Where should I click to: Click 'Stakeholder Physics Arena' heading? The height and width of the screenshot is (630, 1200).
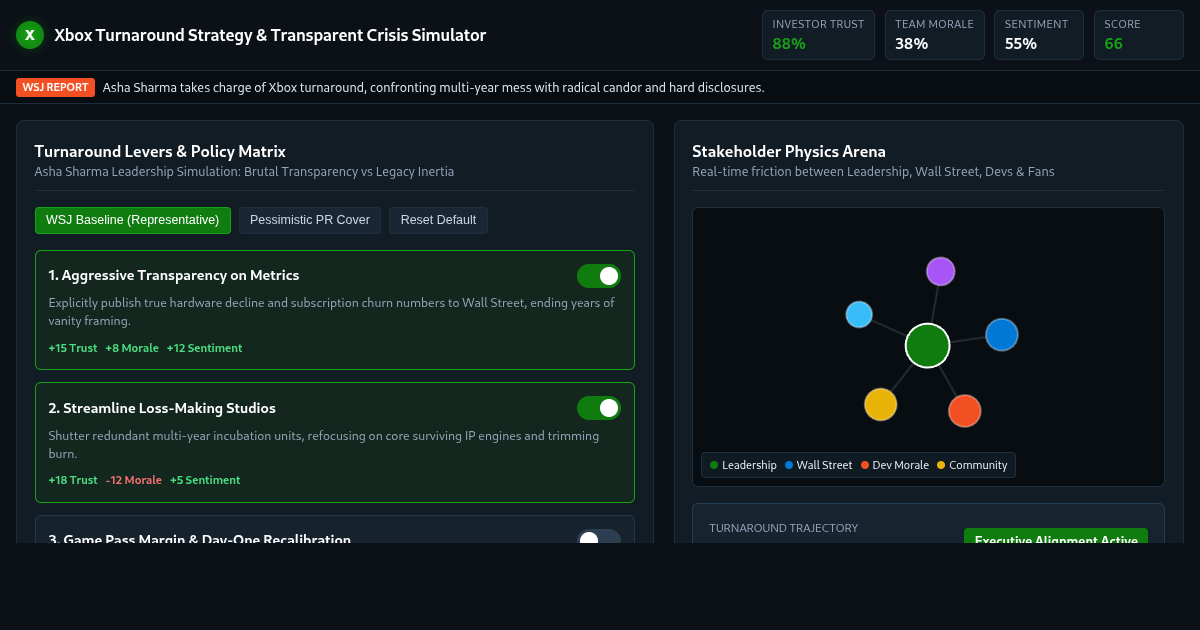(789, 151)
